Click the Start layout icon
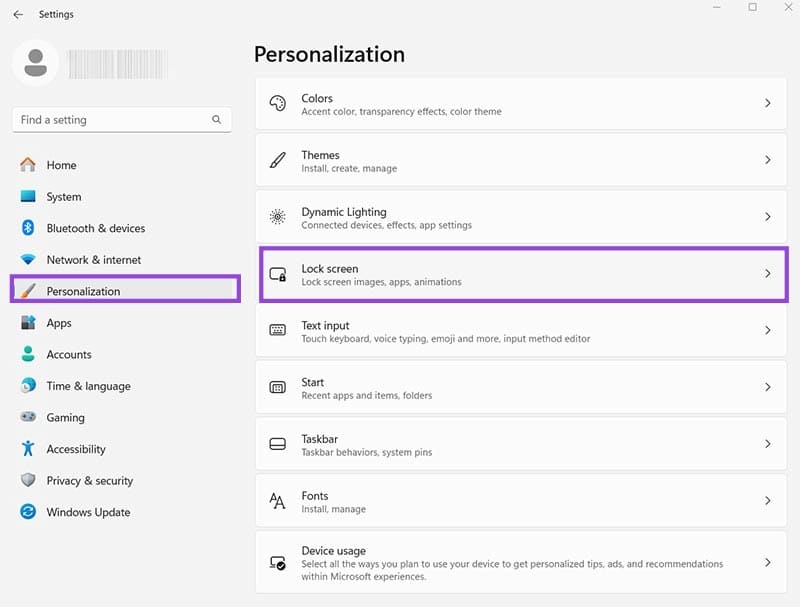Image resolution: width=800 pixels, height=607 pixels. coord(278,388)
